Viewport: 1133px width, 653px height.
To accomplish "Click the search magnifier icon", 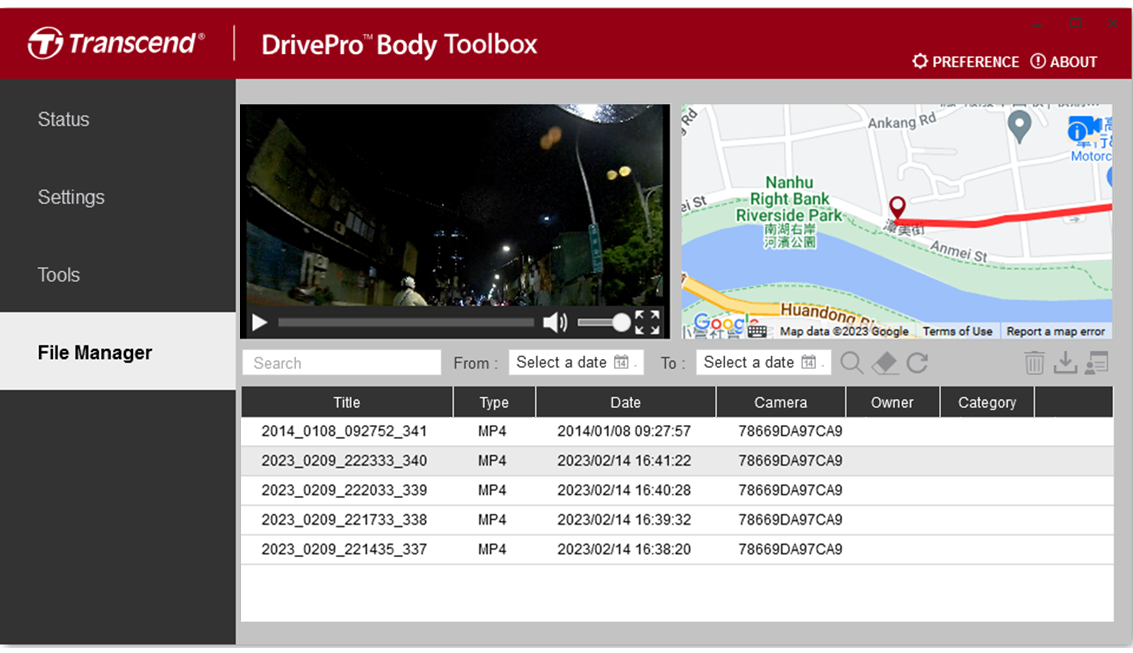I will pyautogui.click(x=852, y=363).
